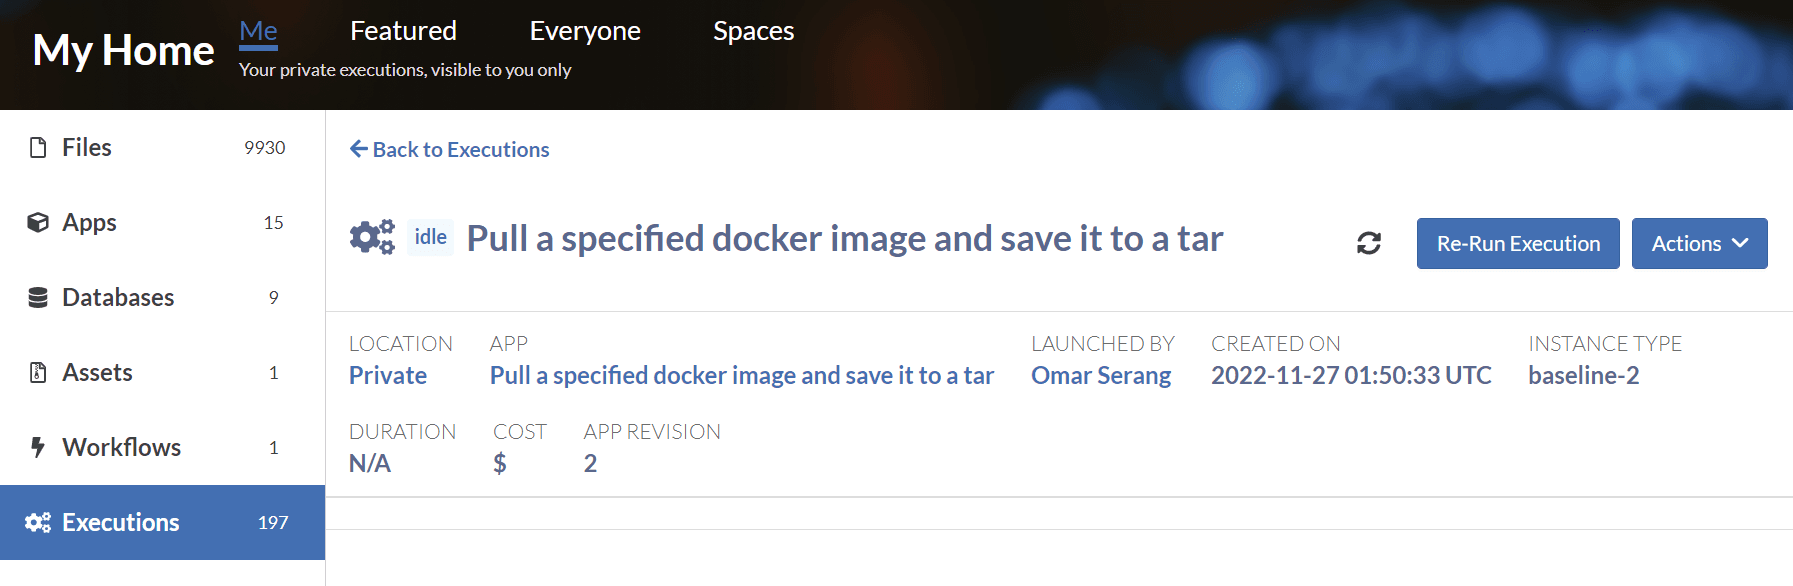Click the Apps cube icon
The width and height of the screenshot is (1793, 586).
tap(38, 222)
